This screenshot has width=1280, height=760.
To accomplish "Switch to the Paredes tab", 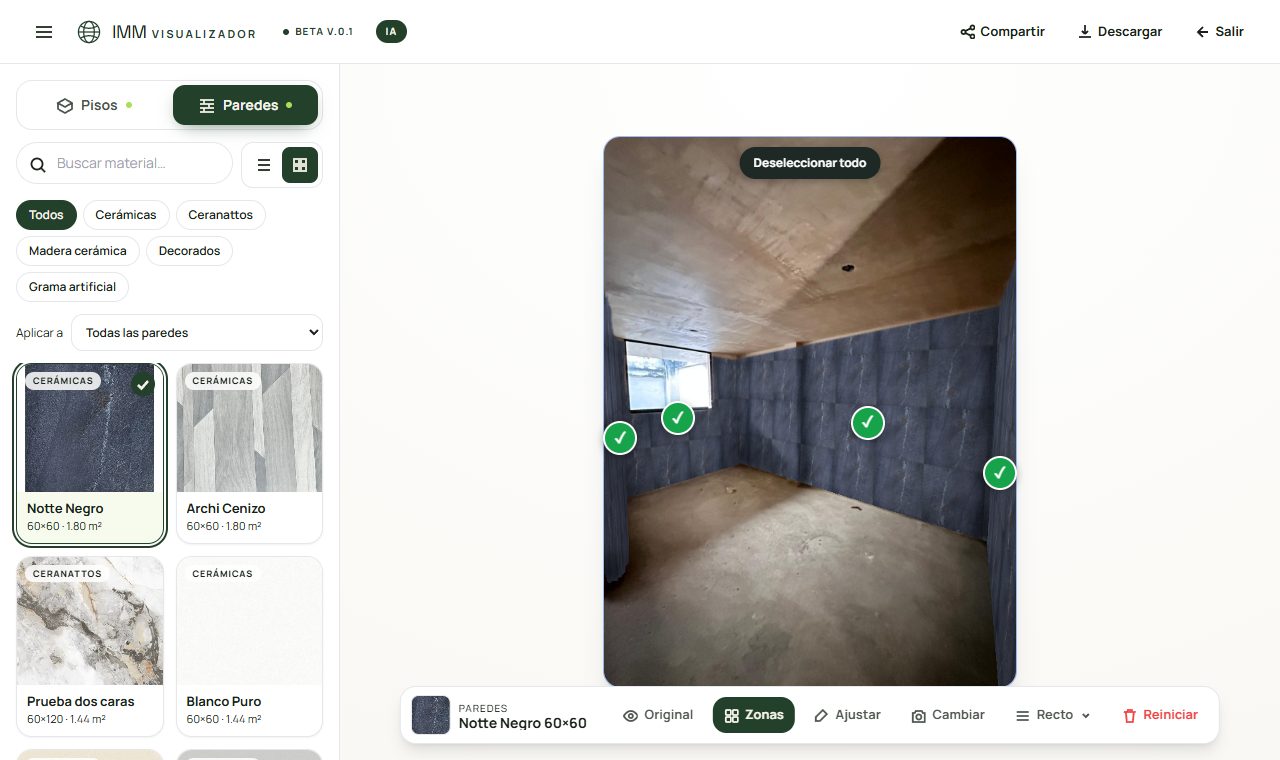I will point(245,105).
